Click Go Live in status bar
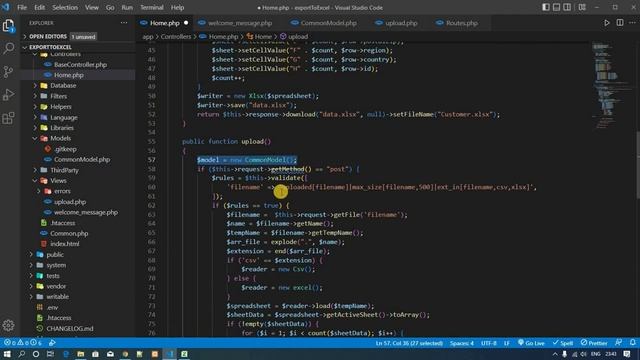The image size is (640, 360). click(531, 343)
